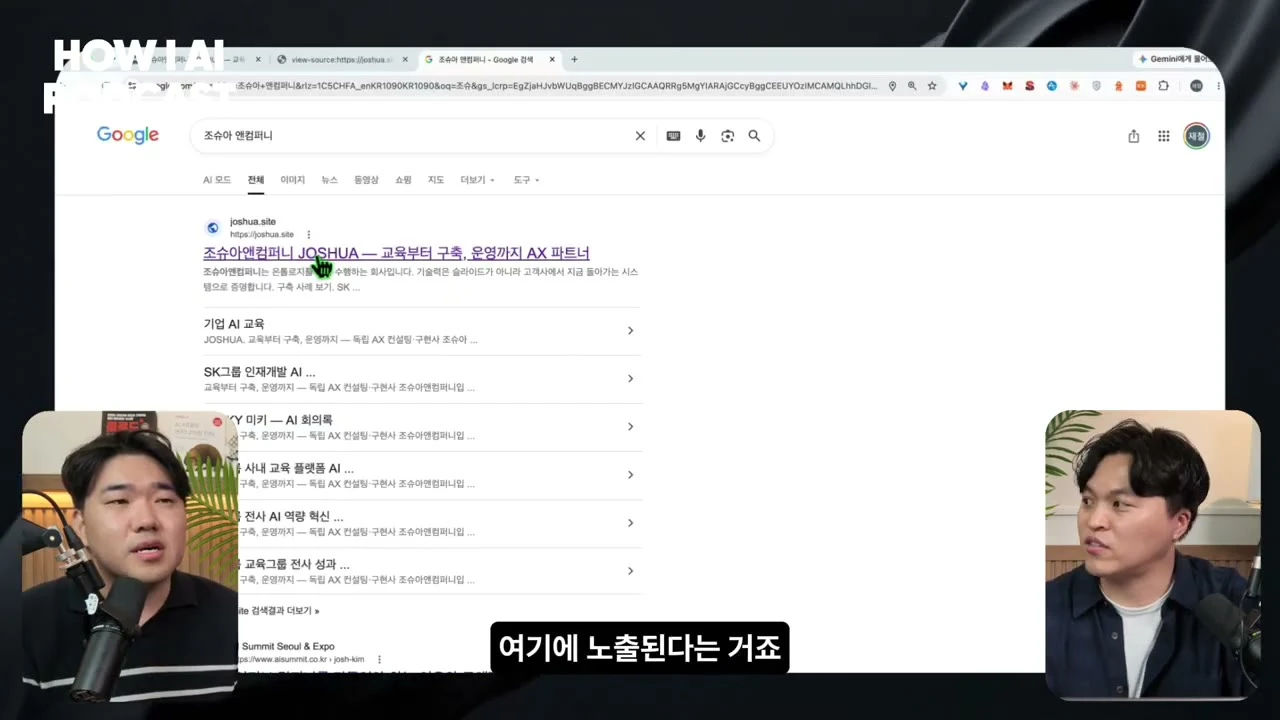Screen dimensions: 1280x720
Task: Open the SK그룹 인재개발 AI sitelink chevron
Action: (630, 379)
